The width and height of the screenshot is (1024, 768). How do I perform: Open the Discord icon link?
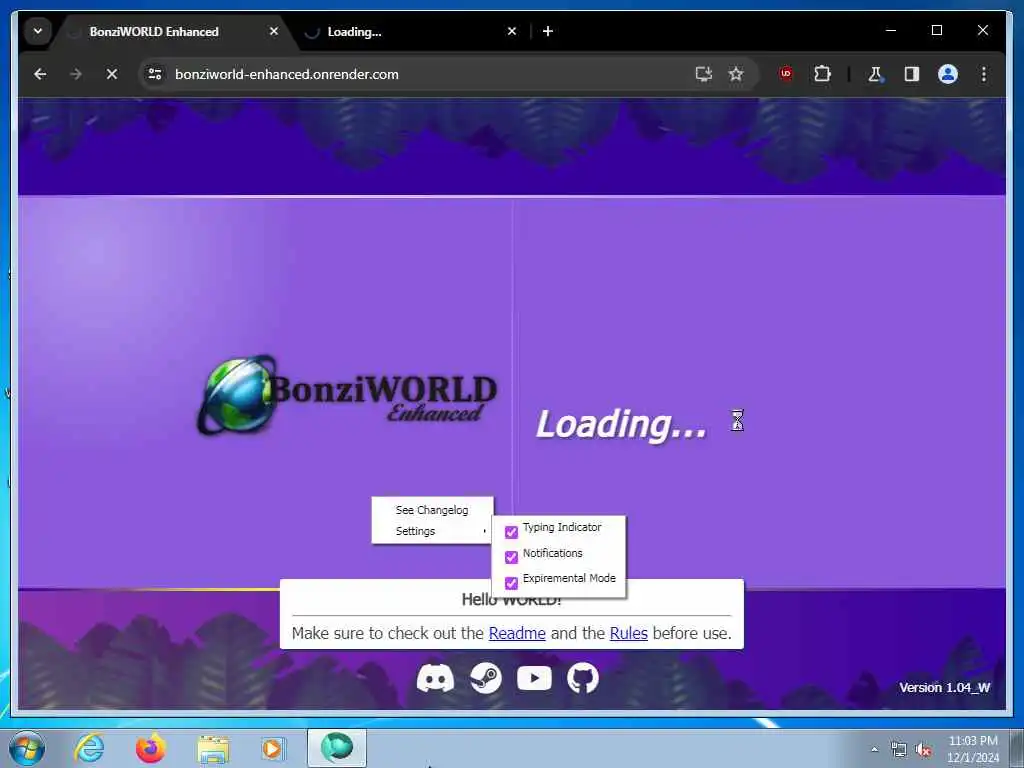(x=435, y=678)
